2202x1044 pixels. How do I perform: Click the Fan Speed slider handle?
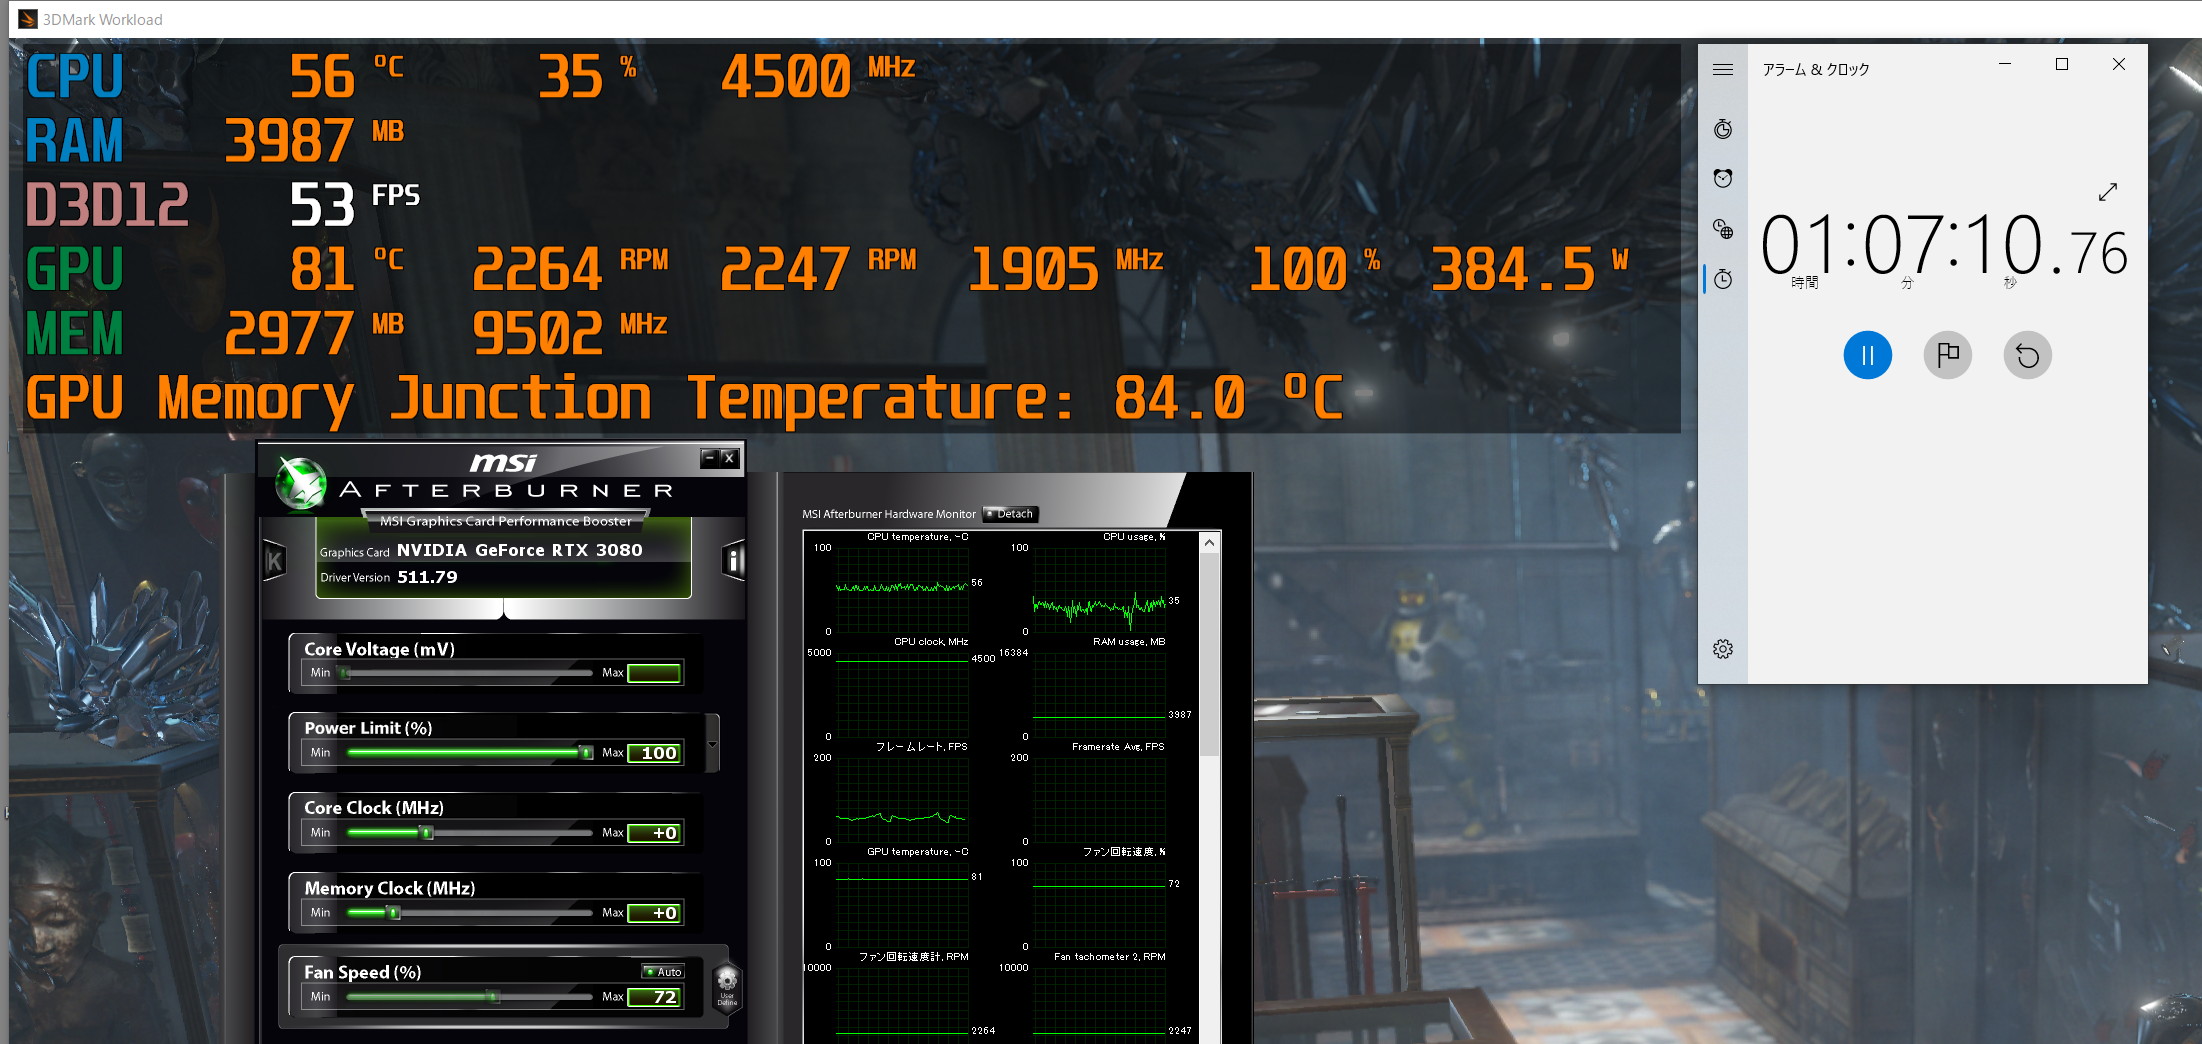click(493, 996)
